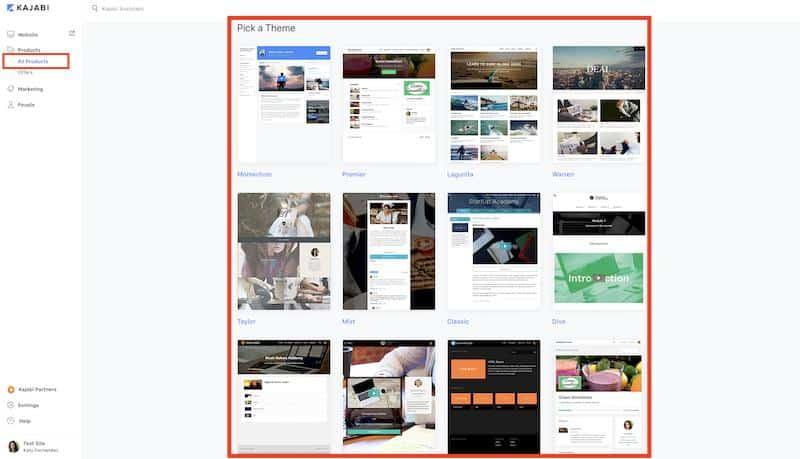Viewport: 800px width, 459px height.
Task: Click the external-link icon beside Website
Action: (x=72, y=33)
